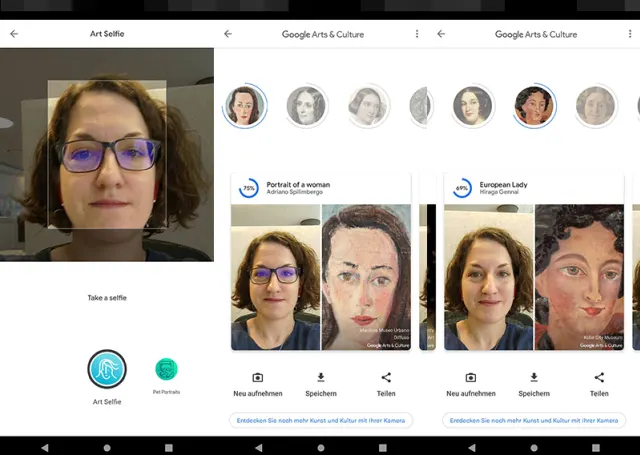Tap the 75% match indicator
The image size is (640, 455).
(x=249, y=188)
